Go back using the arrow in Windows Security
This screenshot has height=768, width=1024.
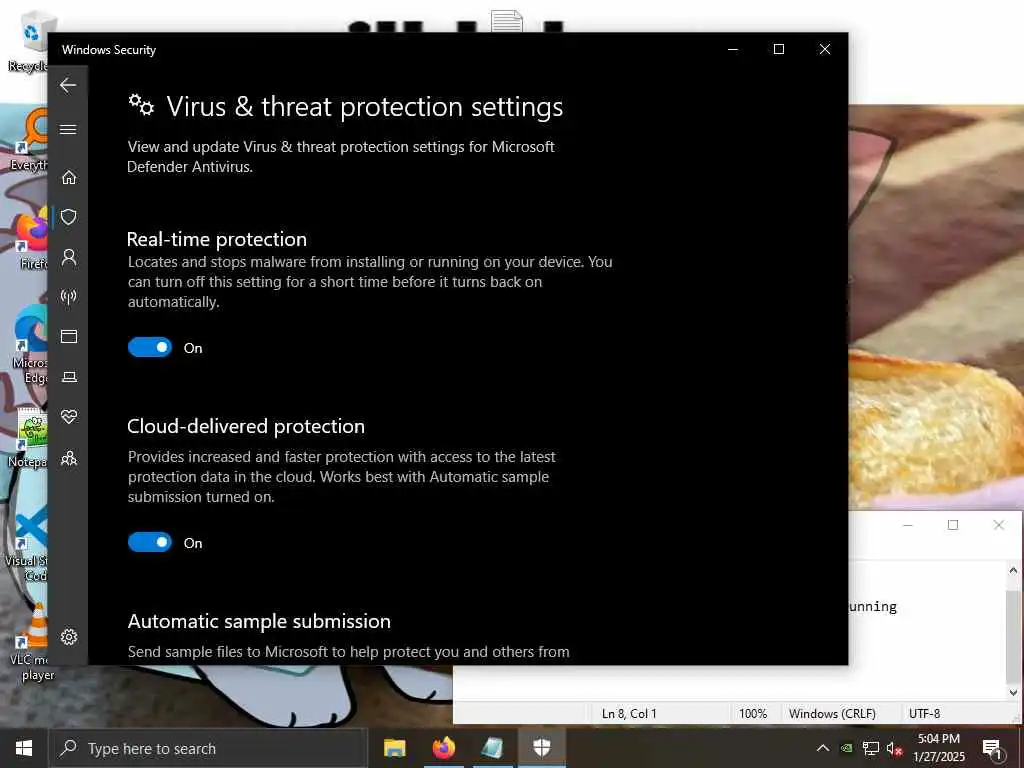pyautogui.click(x=68, y=85)
